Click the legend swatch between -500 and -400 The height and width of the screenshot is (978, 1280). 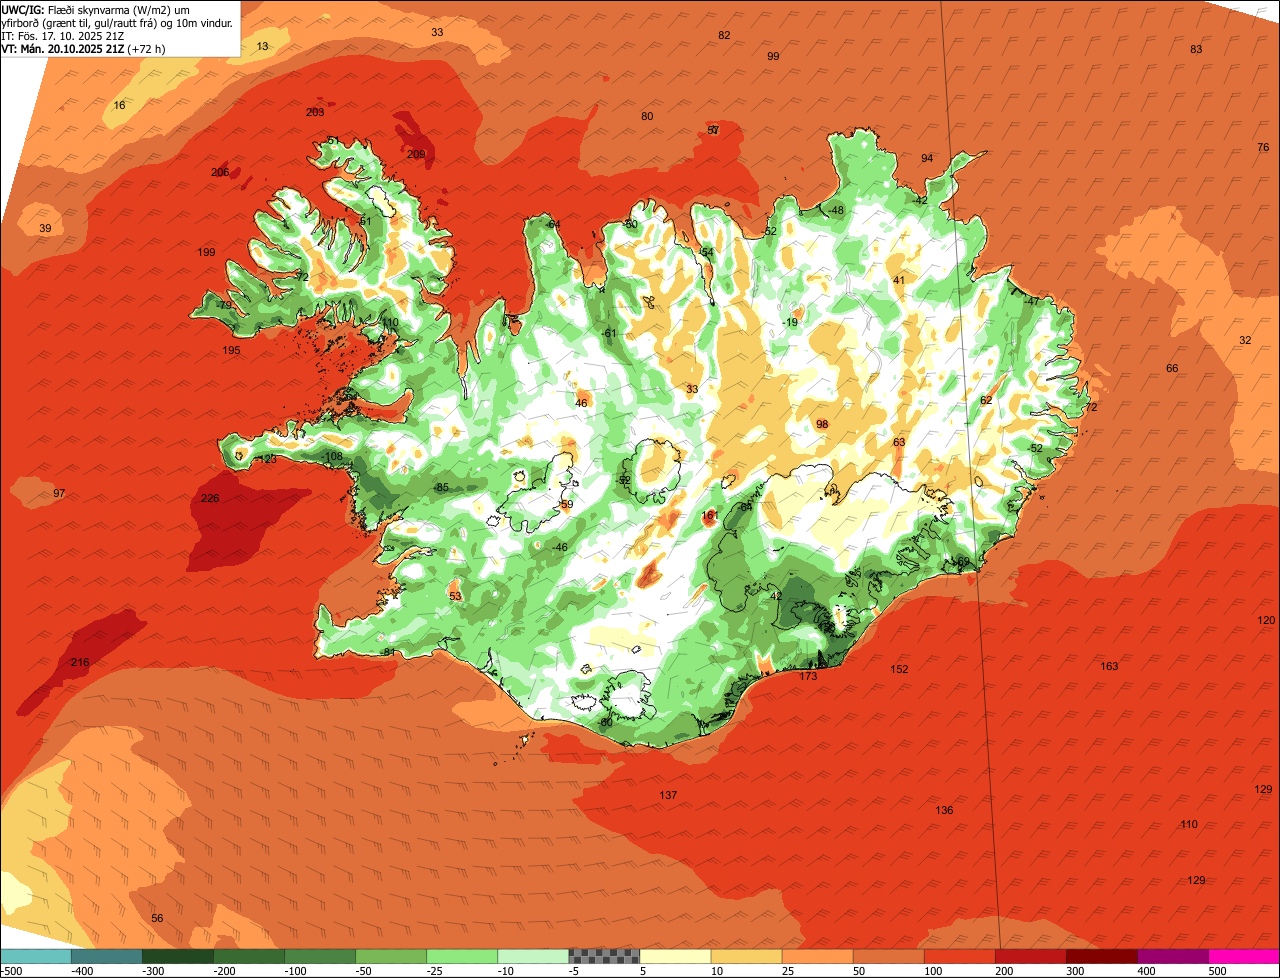pyautogui.click(x=36, y=956)
